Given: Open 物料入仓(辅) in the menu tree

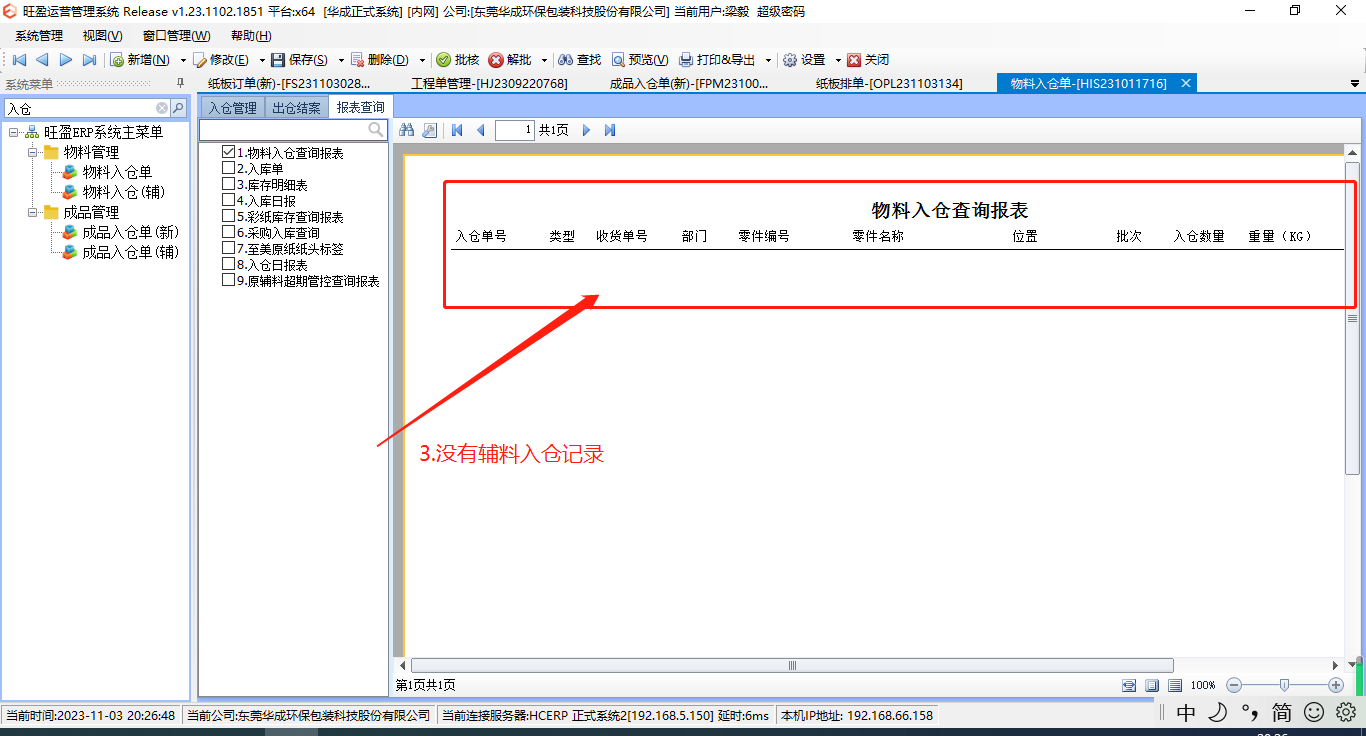Looking at the screenshot, I should coord(124,192).
